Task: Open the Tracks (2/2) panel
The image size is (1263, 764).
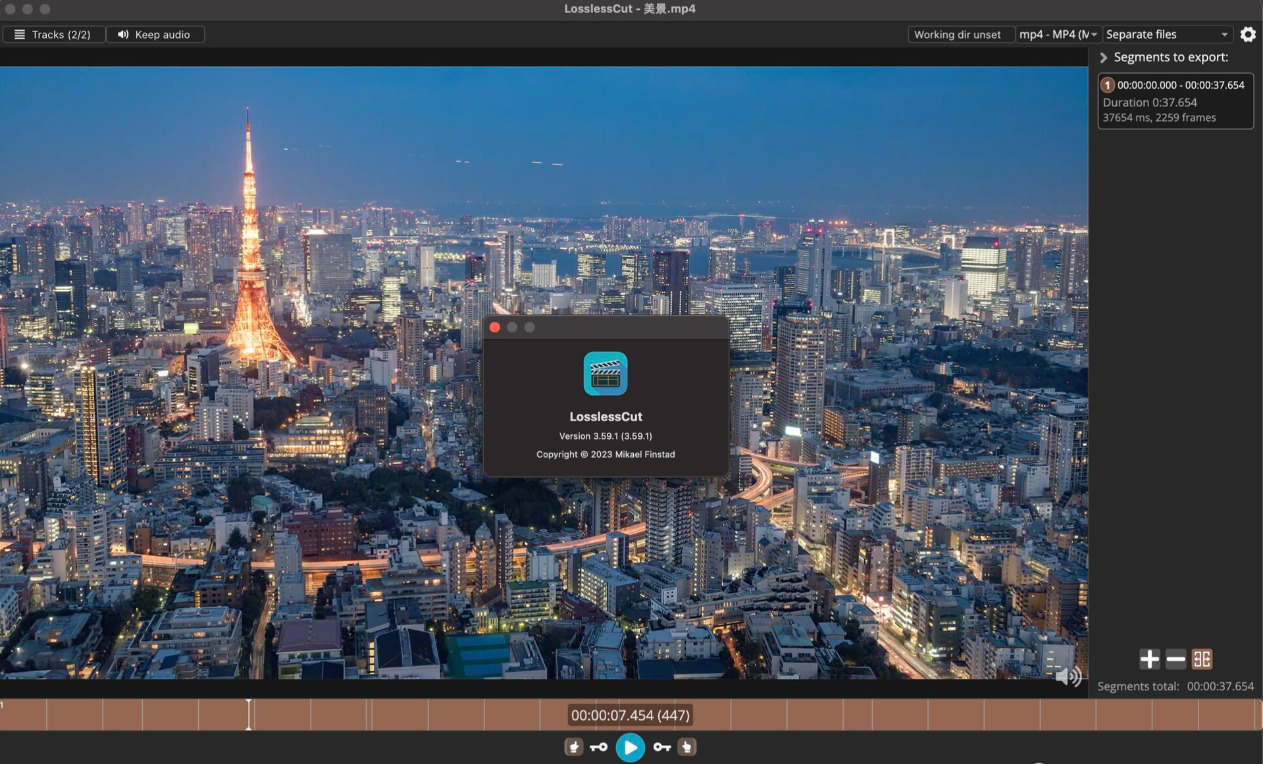Action: (x=53, y=35)
